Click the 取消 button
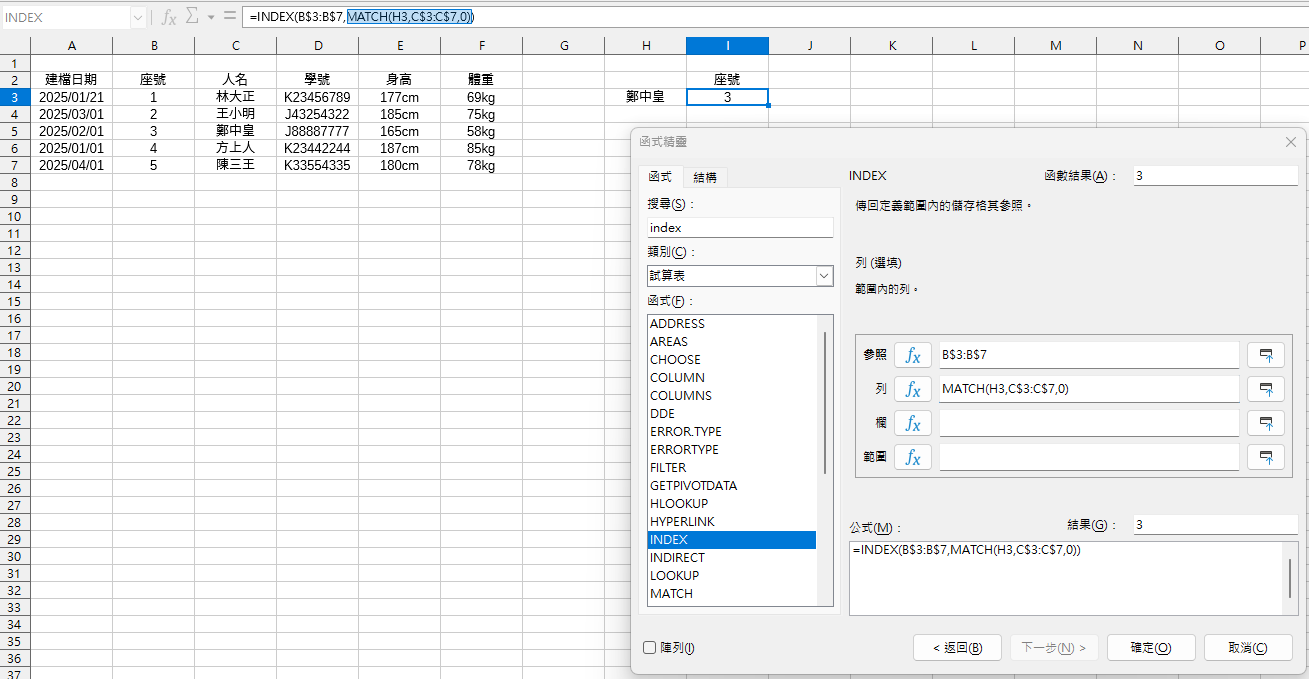Image resolution: width=1309 pixels, height=679 pixels. [1248, 647]
